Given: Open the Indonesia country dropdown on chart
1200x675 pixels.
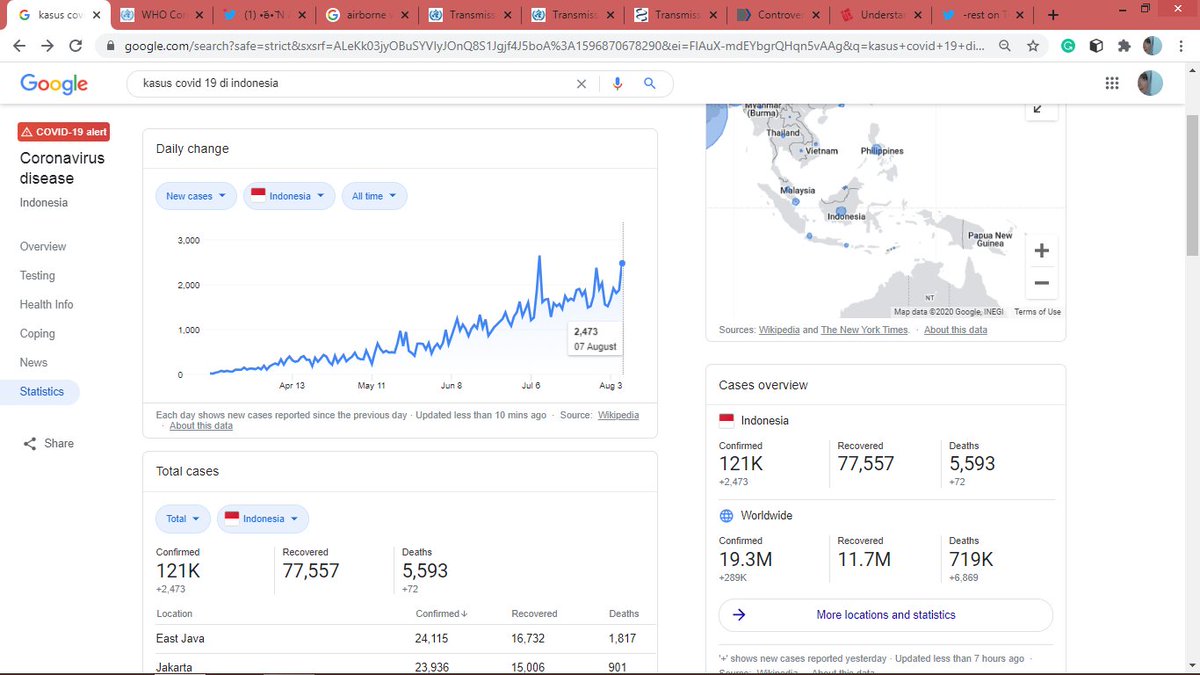Looking at the screenshot, I should pyautogui.click(x=289, y=196).
